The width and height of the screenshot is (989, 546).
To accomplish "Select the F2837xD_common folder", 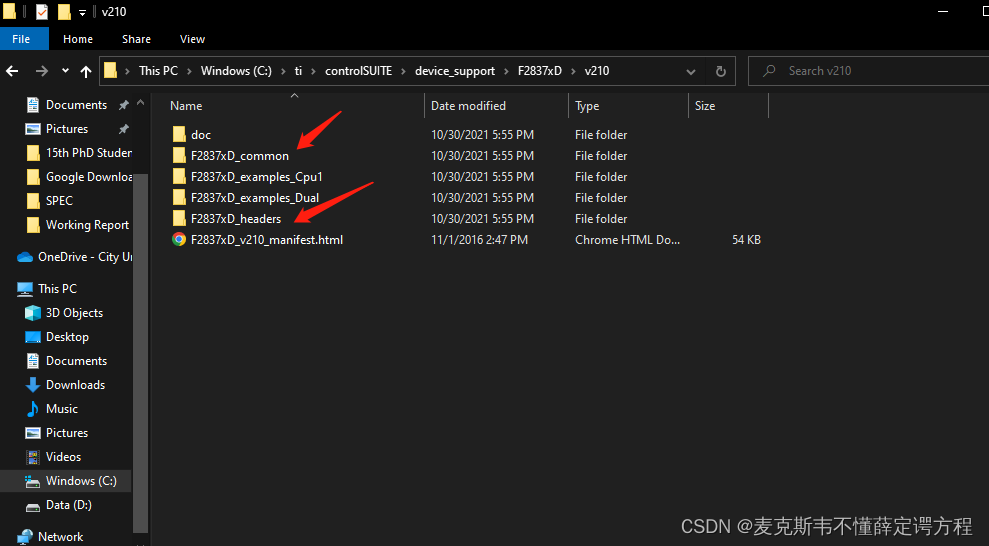I will click(240, 156).
